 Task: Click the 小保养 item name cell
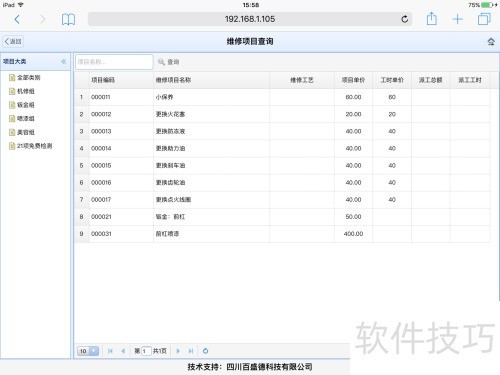click(x=211, y=97)
